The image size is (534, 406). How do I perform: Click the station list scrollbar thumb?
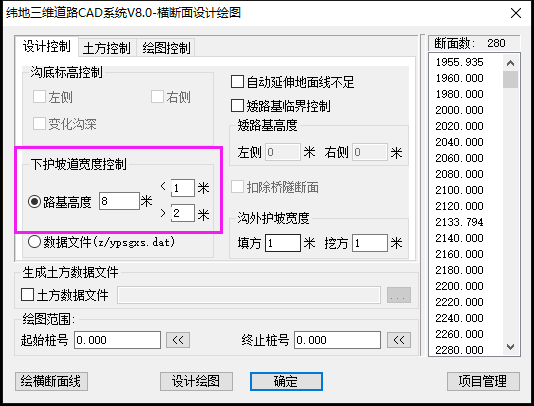click(510, 79)
